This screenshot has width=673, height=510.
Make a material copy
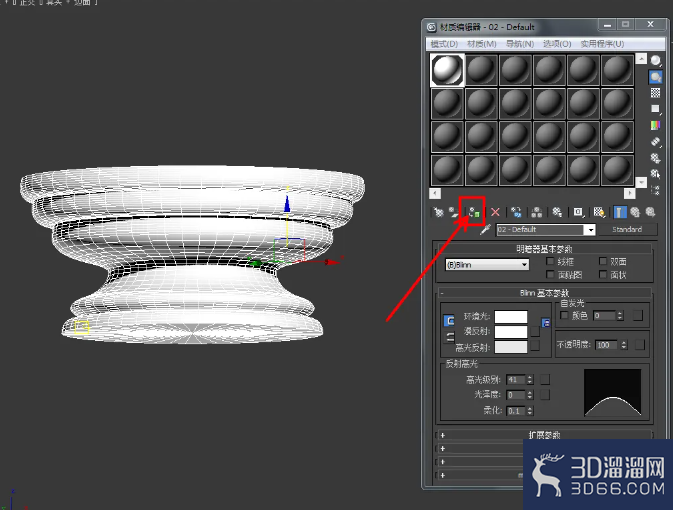tap(516, 212)
